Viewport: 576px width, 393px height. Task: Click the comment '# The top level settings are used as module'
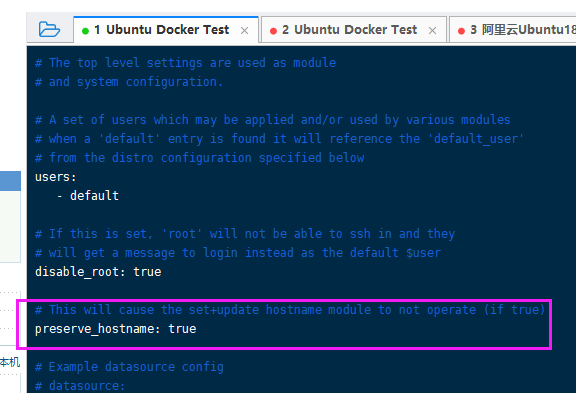185,63
